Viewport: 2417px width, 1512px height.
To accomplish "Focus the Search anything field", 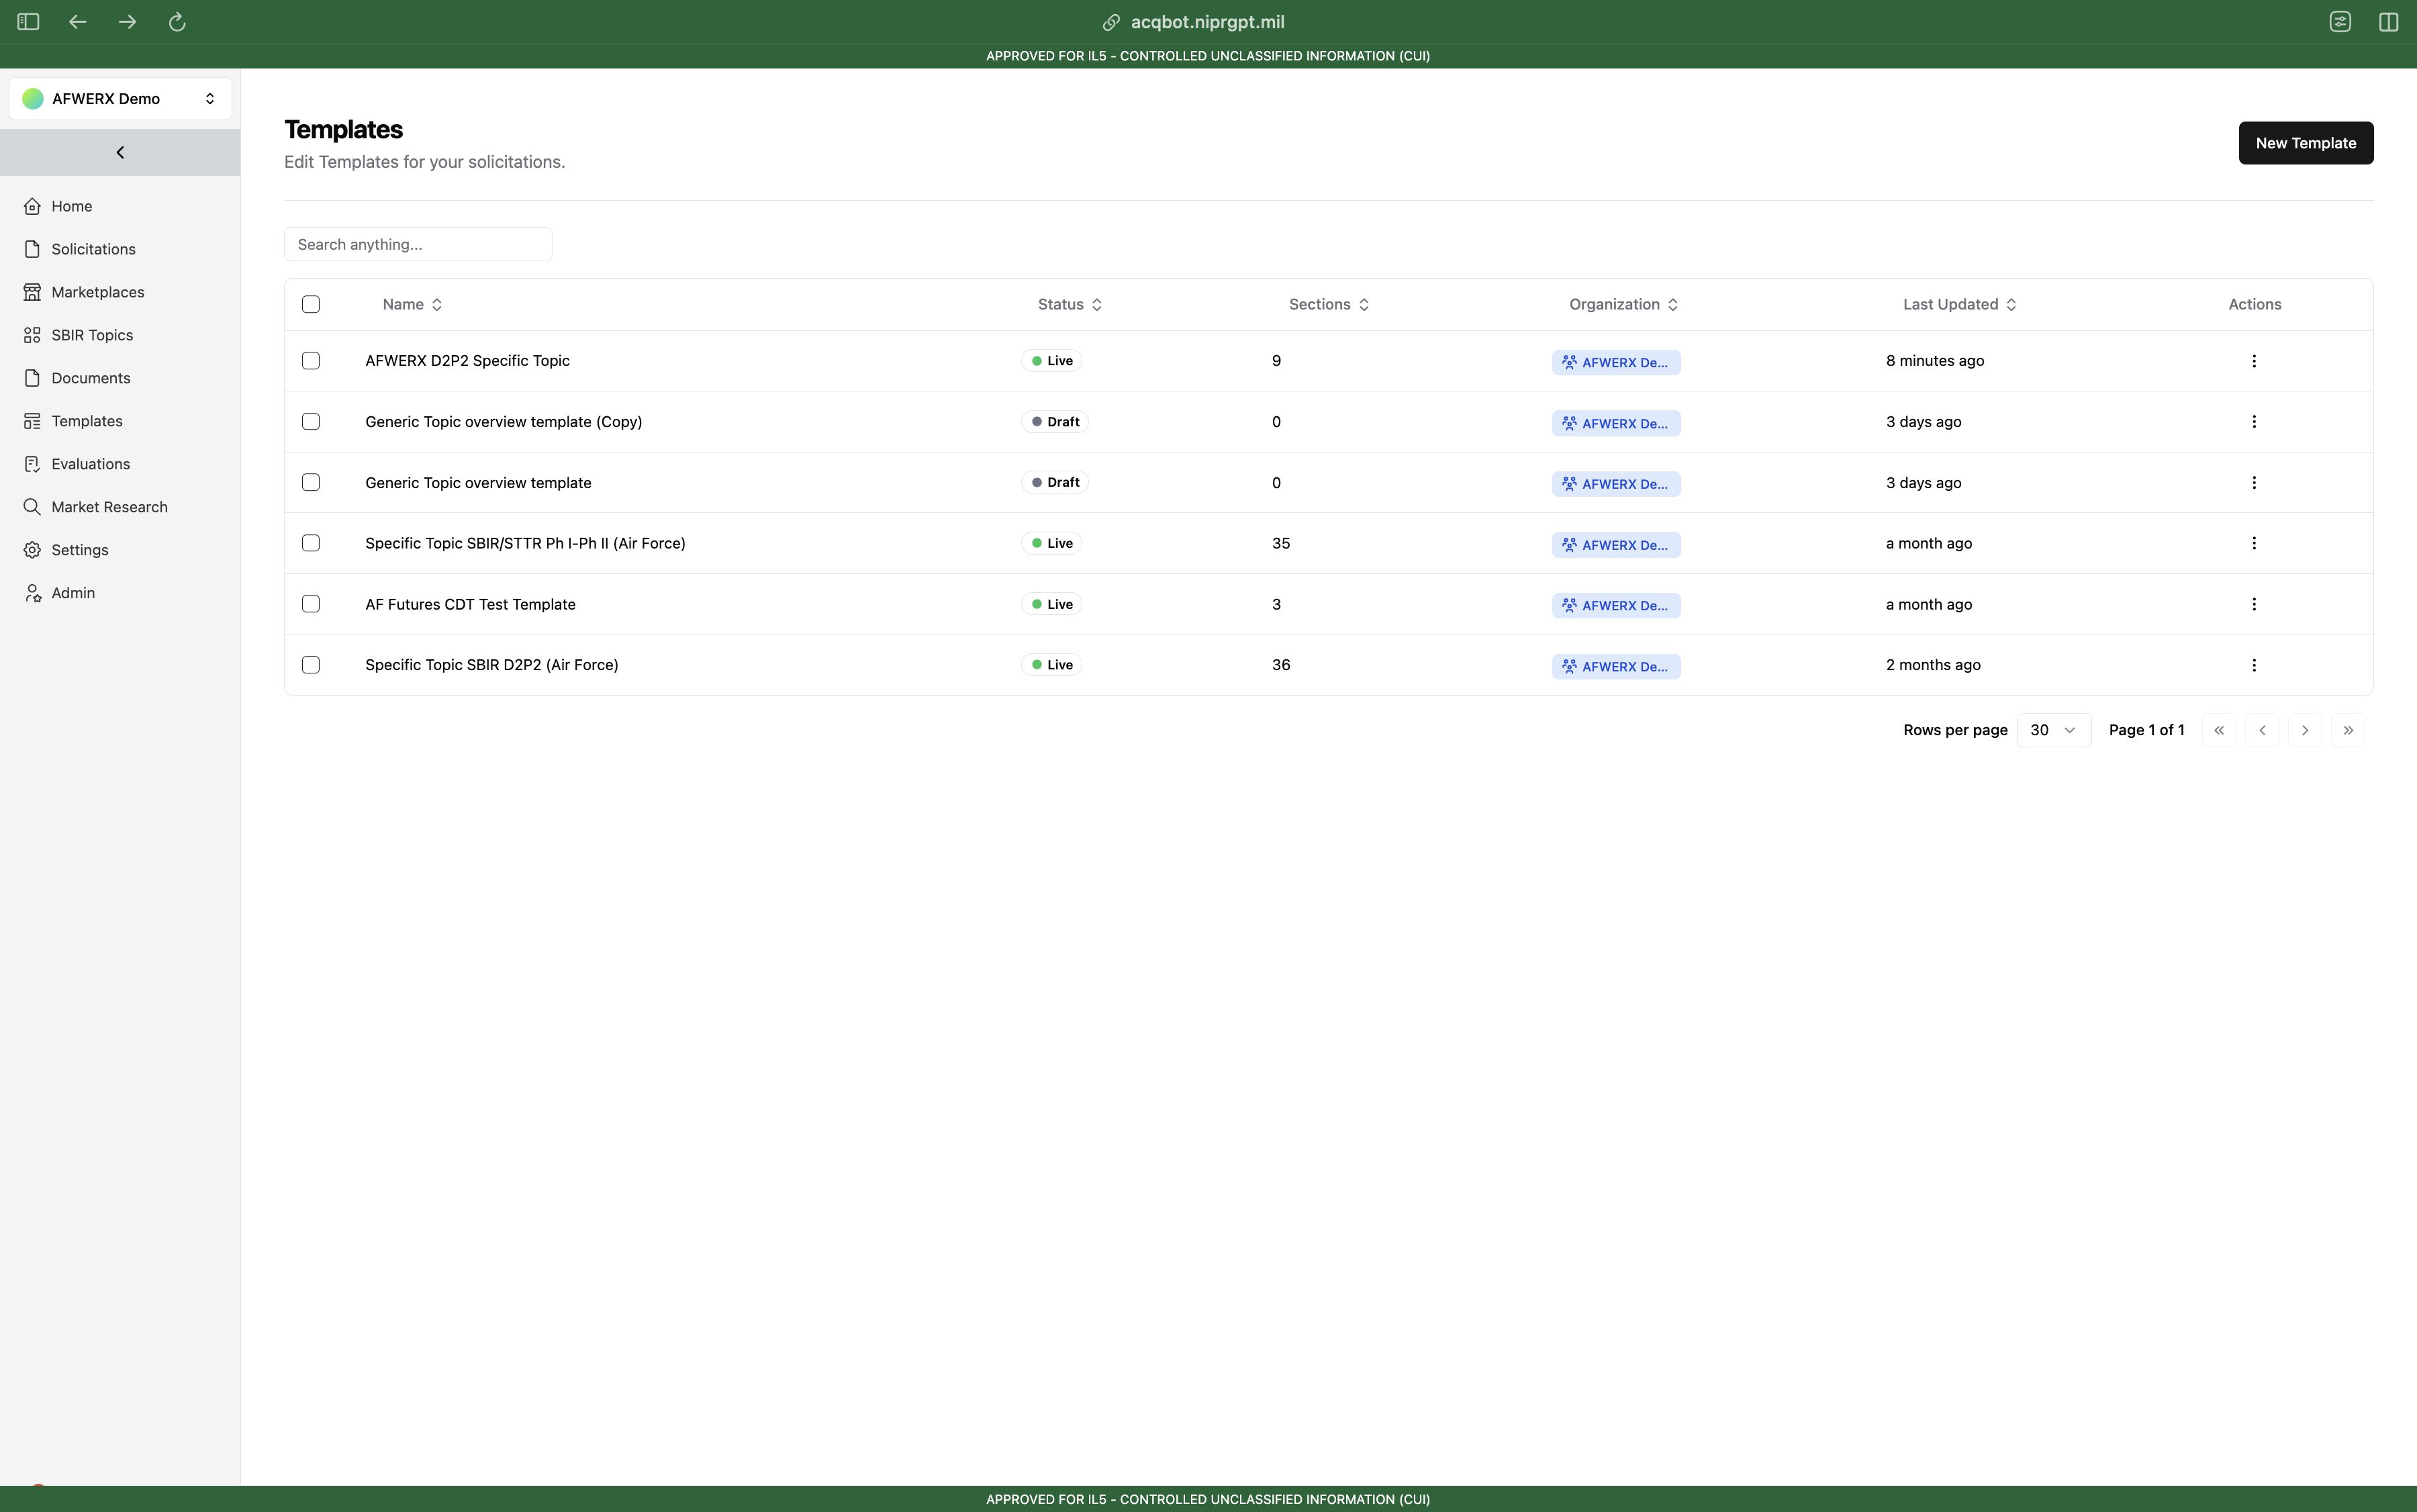I will [418, 244].
